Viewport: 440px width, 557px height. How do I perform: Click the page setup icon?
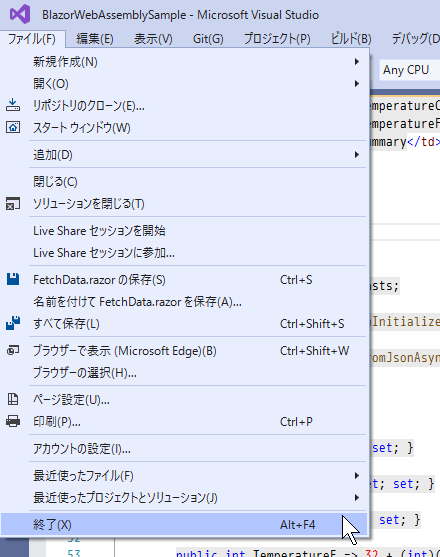point(13,399)
